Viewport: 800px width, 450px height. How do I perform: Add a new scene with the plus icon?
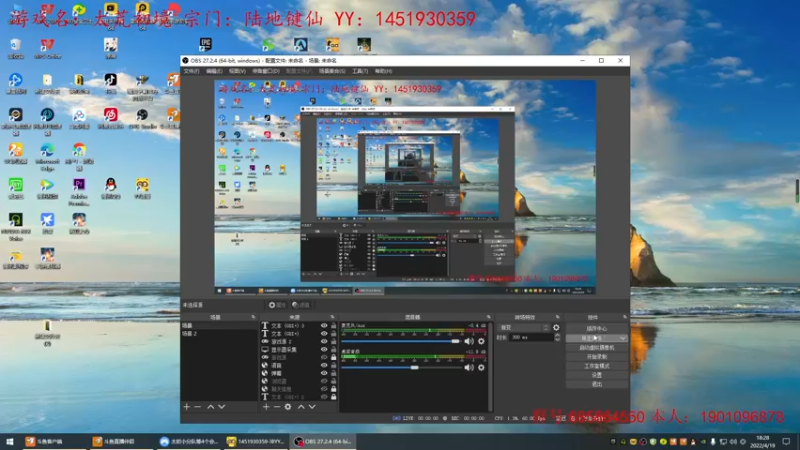point(187,407)
